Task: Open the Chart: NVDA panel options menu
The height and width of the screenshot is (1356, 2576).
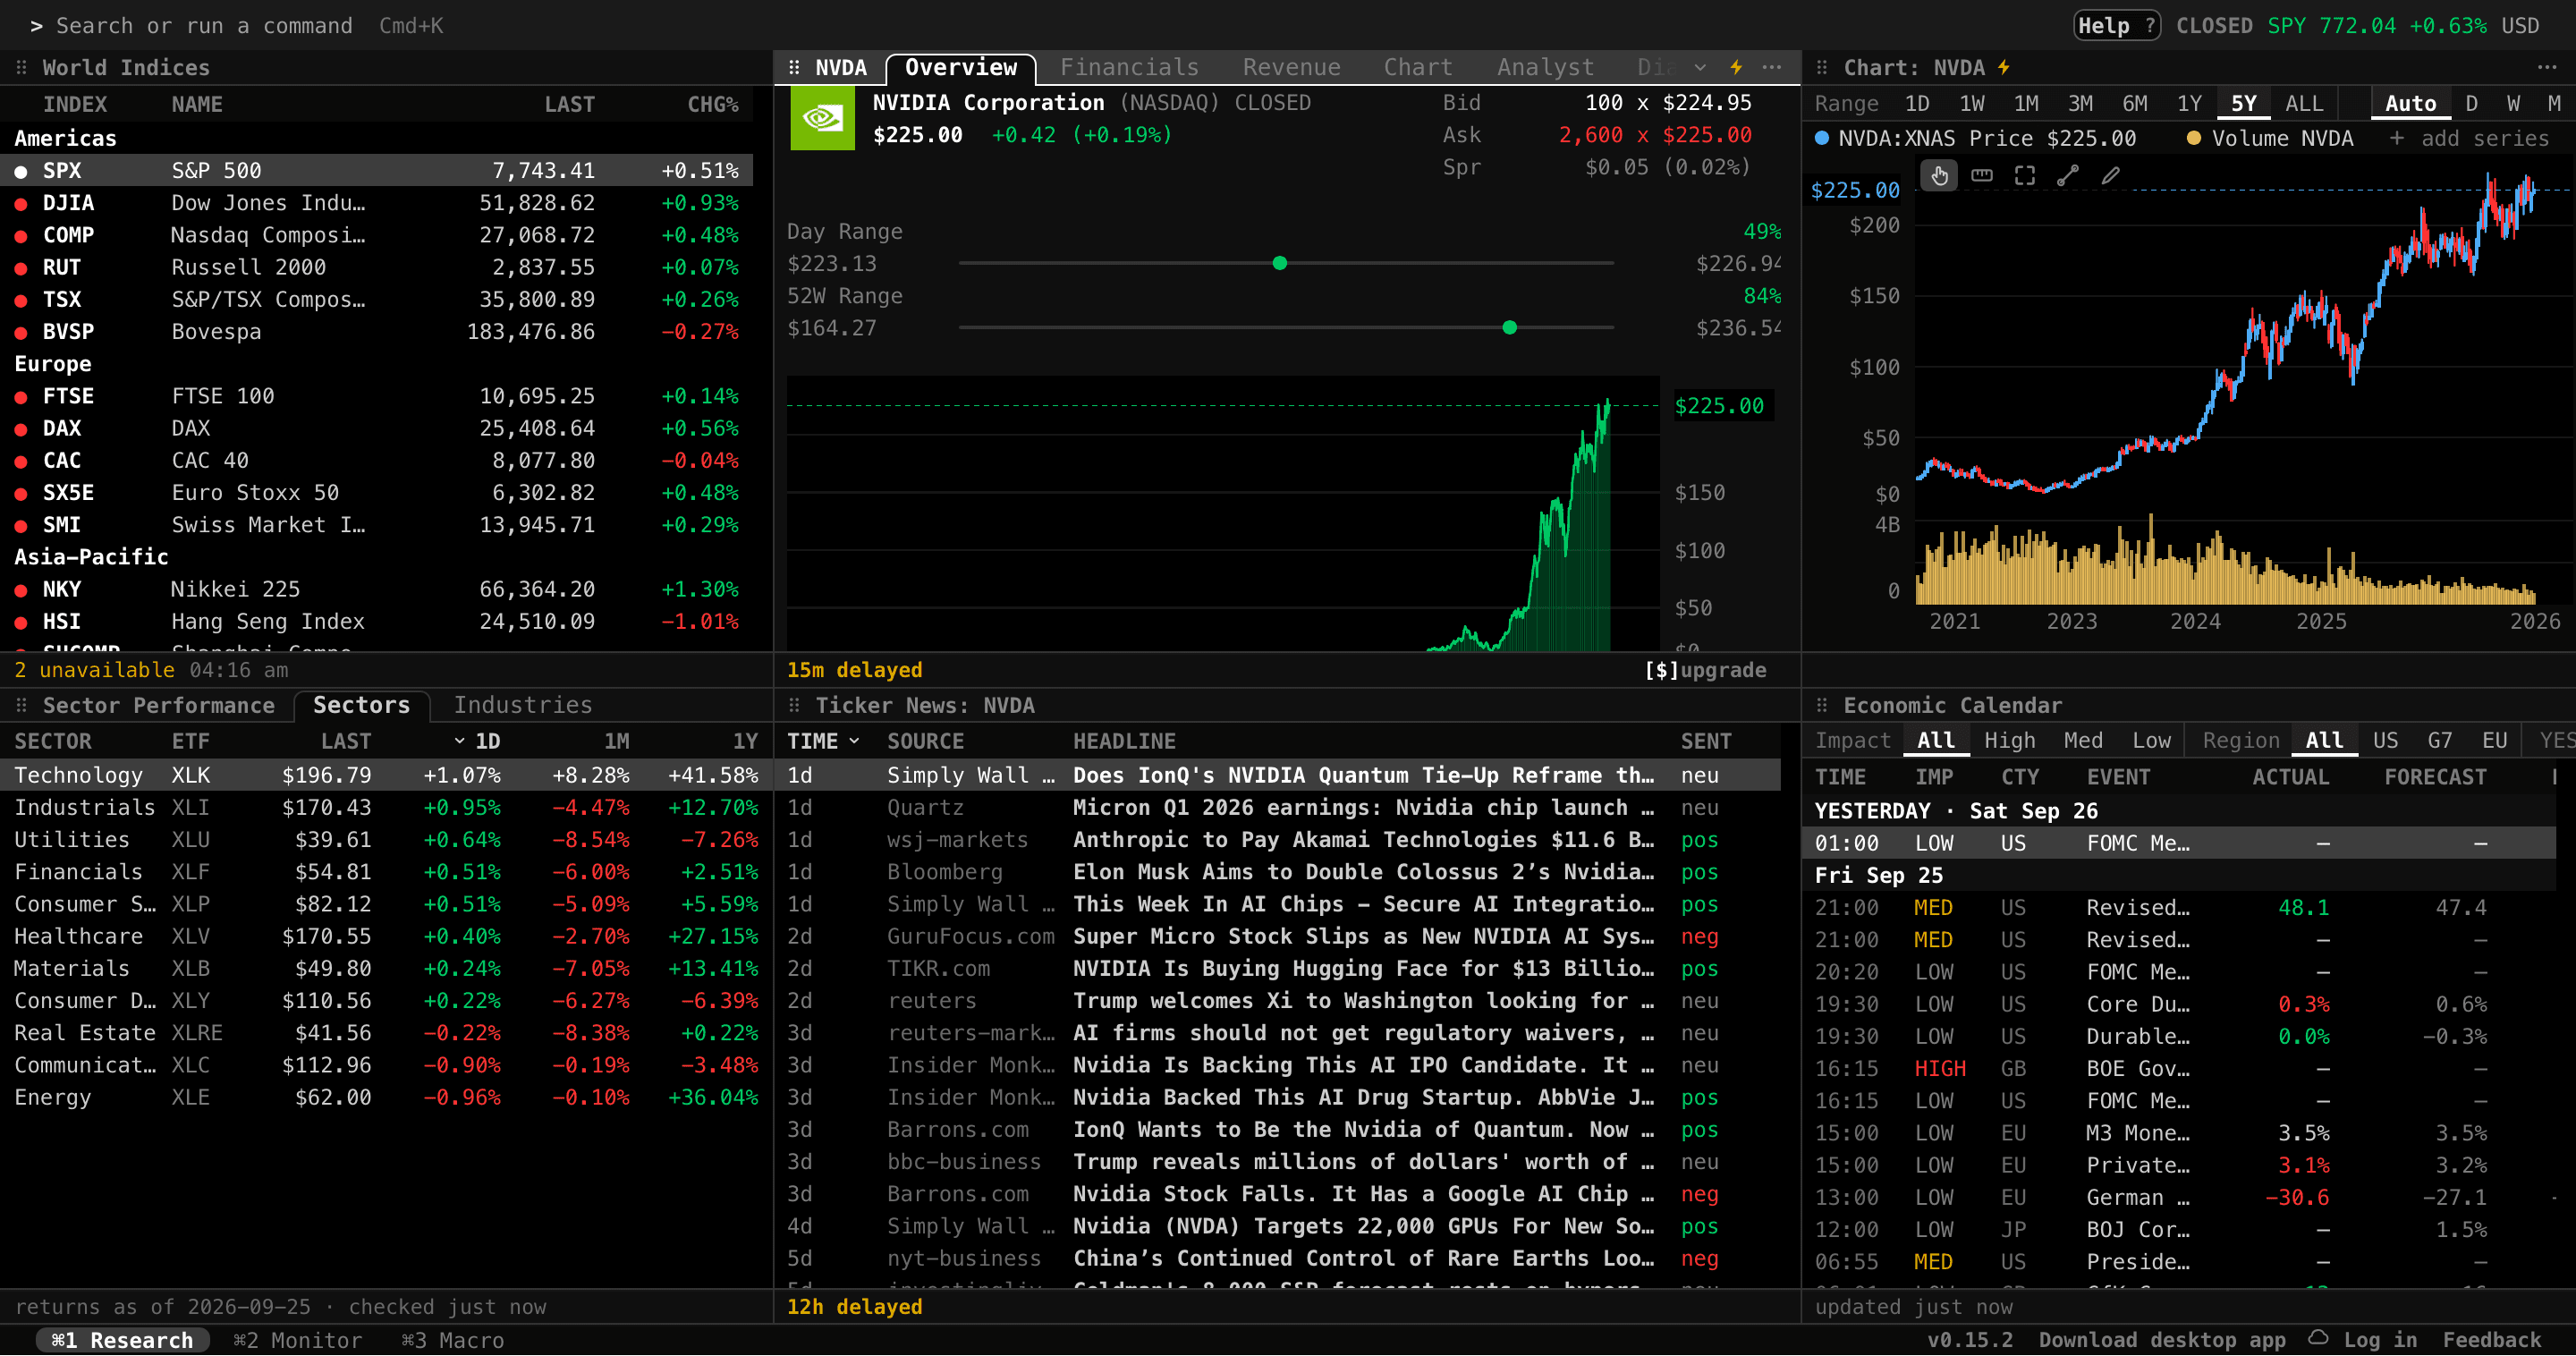Action: [x=2546, y=67]
